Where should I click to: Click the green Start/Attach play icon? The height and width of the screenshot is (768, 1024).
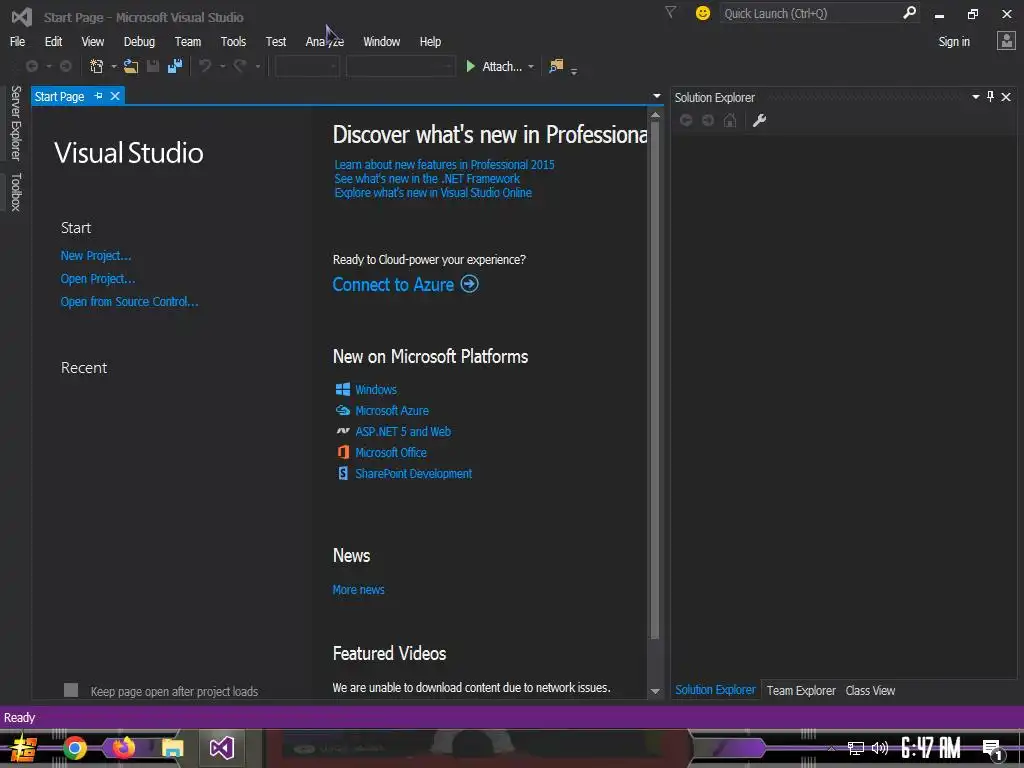[470, 66]
